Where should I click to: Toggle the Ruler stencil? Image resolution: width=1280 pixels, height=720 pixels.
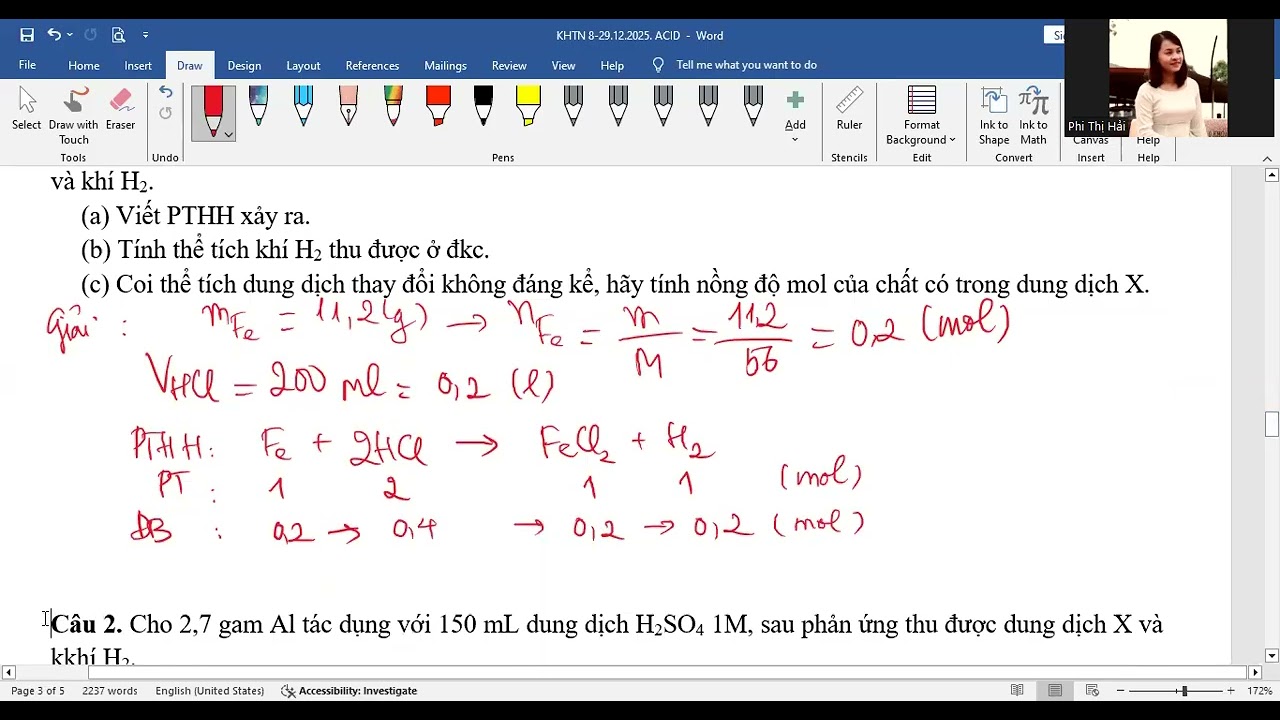849,109
